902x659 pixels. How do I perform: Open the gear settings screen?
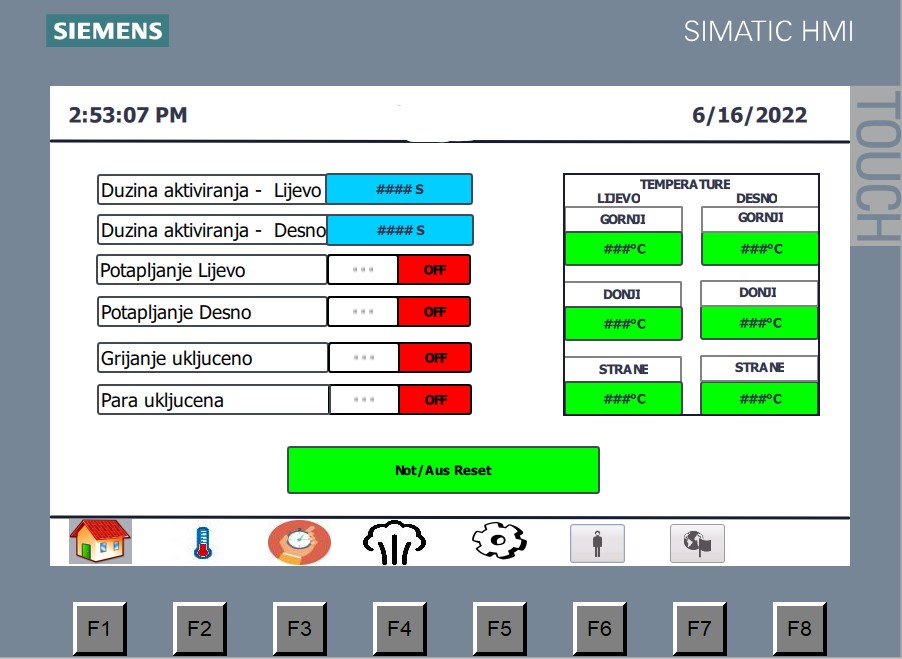pos(498,541)
